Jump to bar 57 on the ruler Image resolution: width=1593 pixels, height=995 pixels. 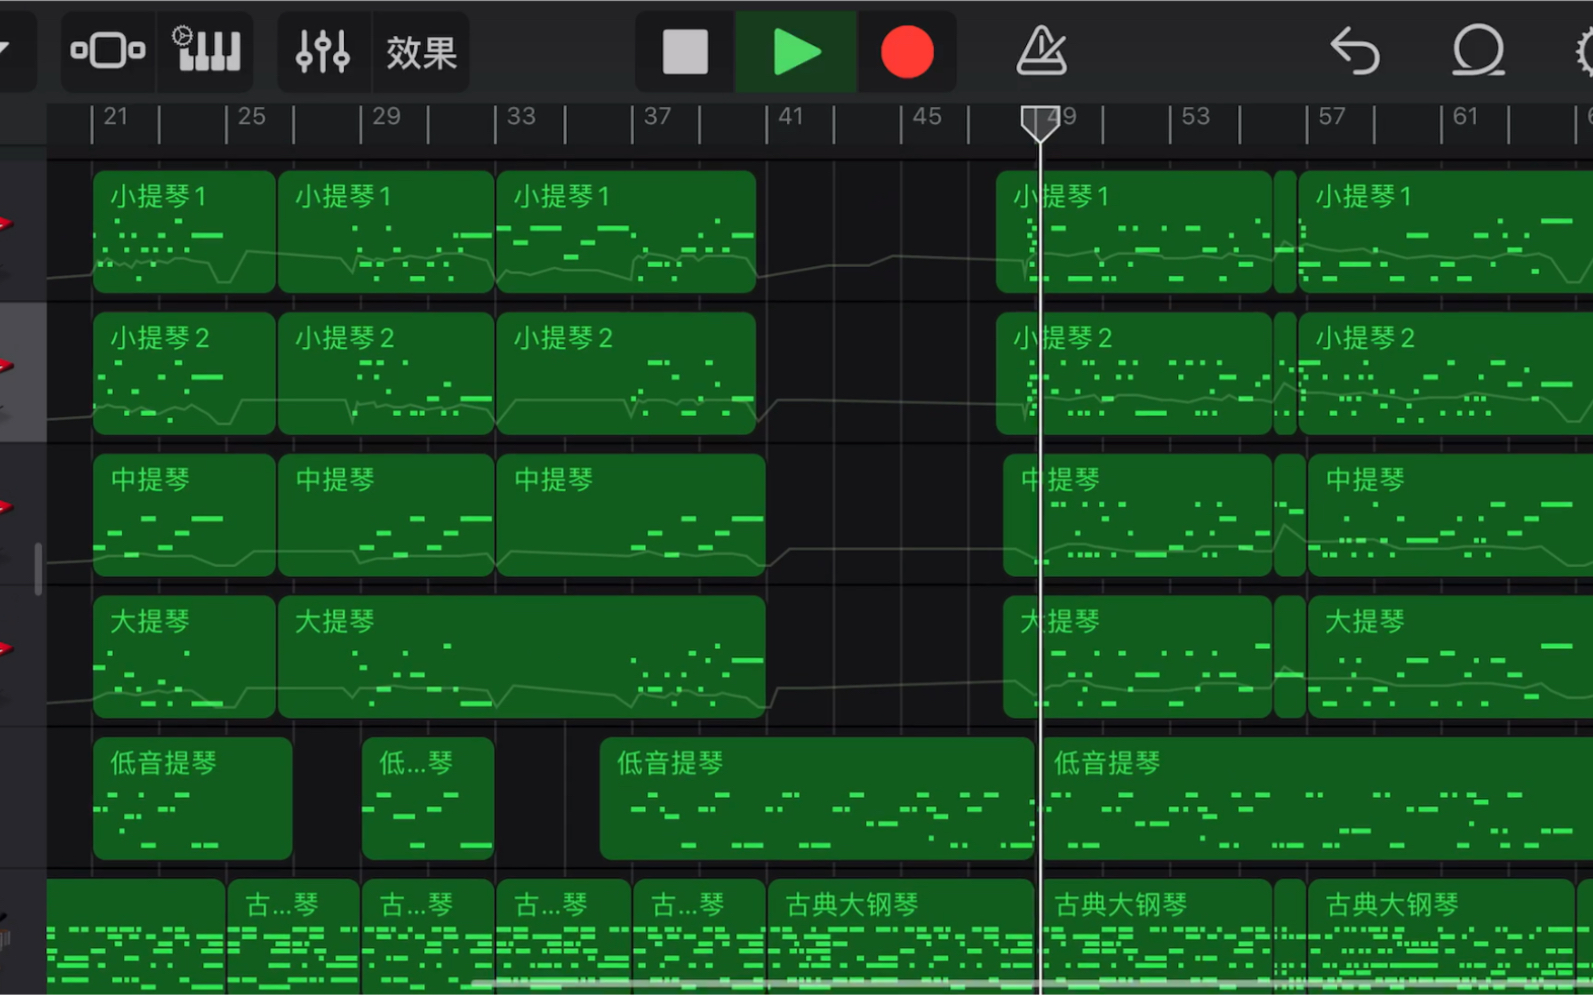[x=1331, y=117]
